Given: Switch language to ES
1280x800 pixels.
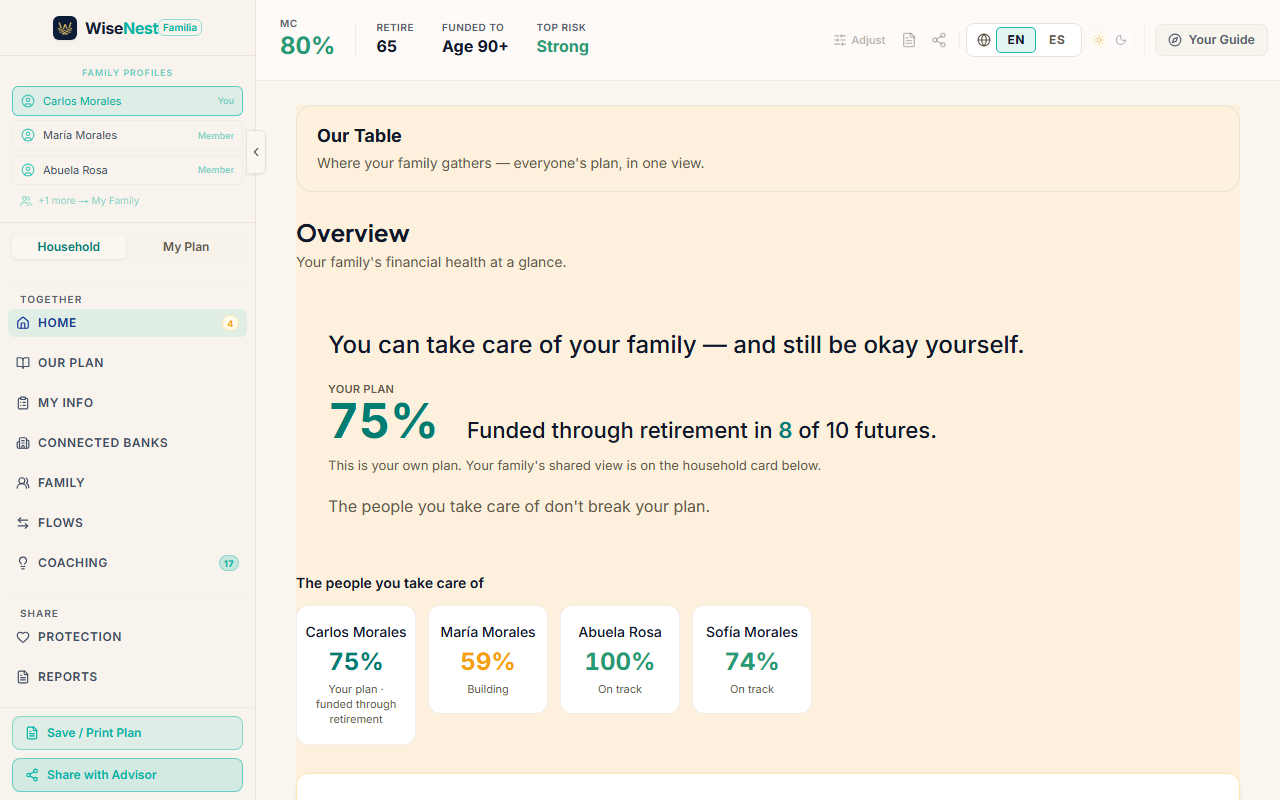Looking at the screenshot, I should (1057, 40).
